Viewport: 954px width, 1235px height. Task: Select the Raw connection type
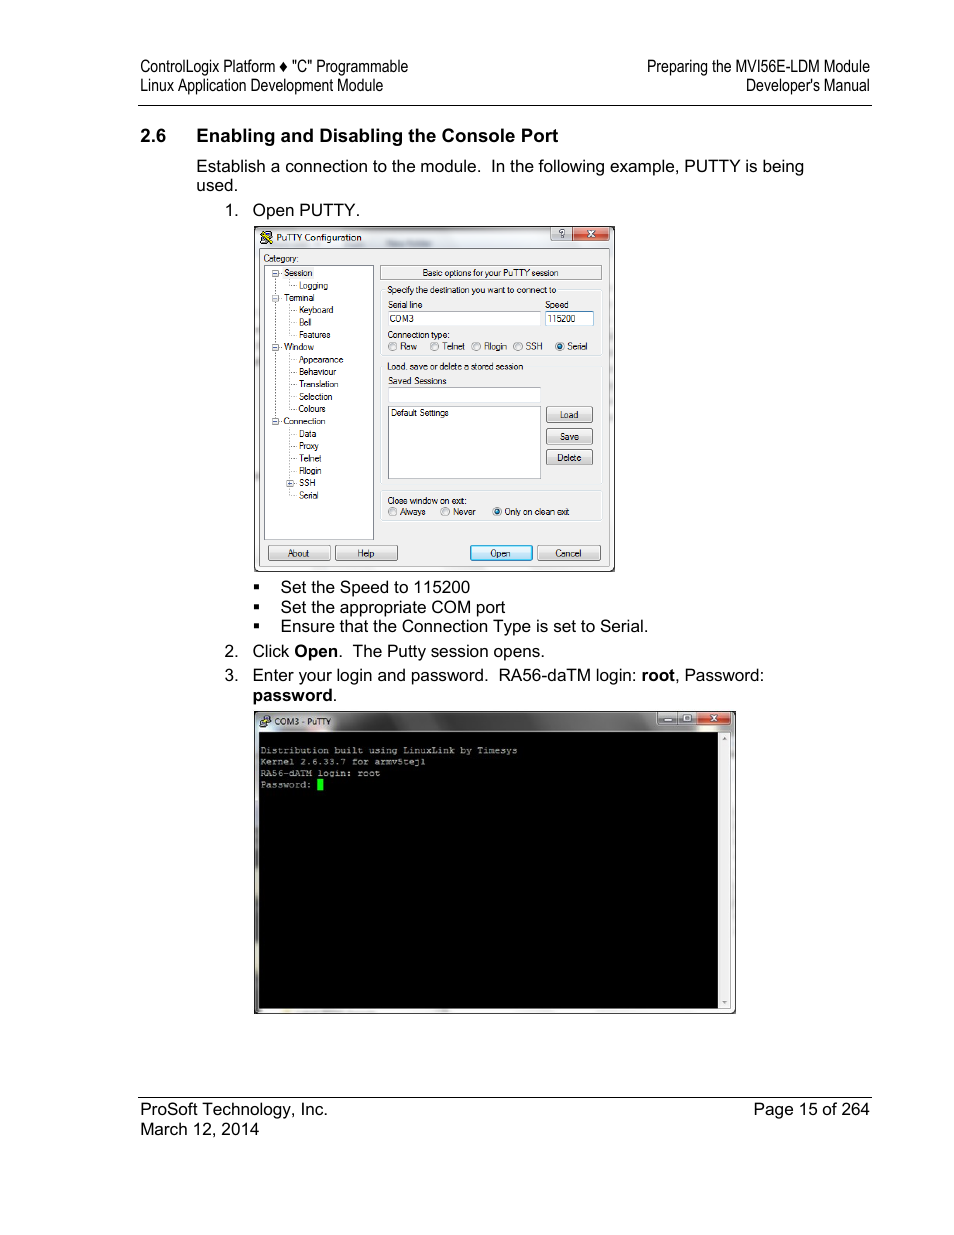tap(393, 347)
